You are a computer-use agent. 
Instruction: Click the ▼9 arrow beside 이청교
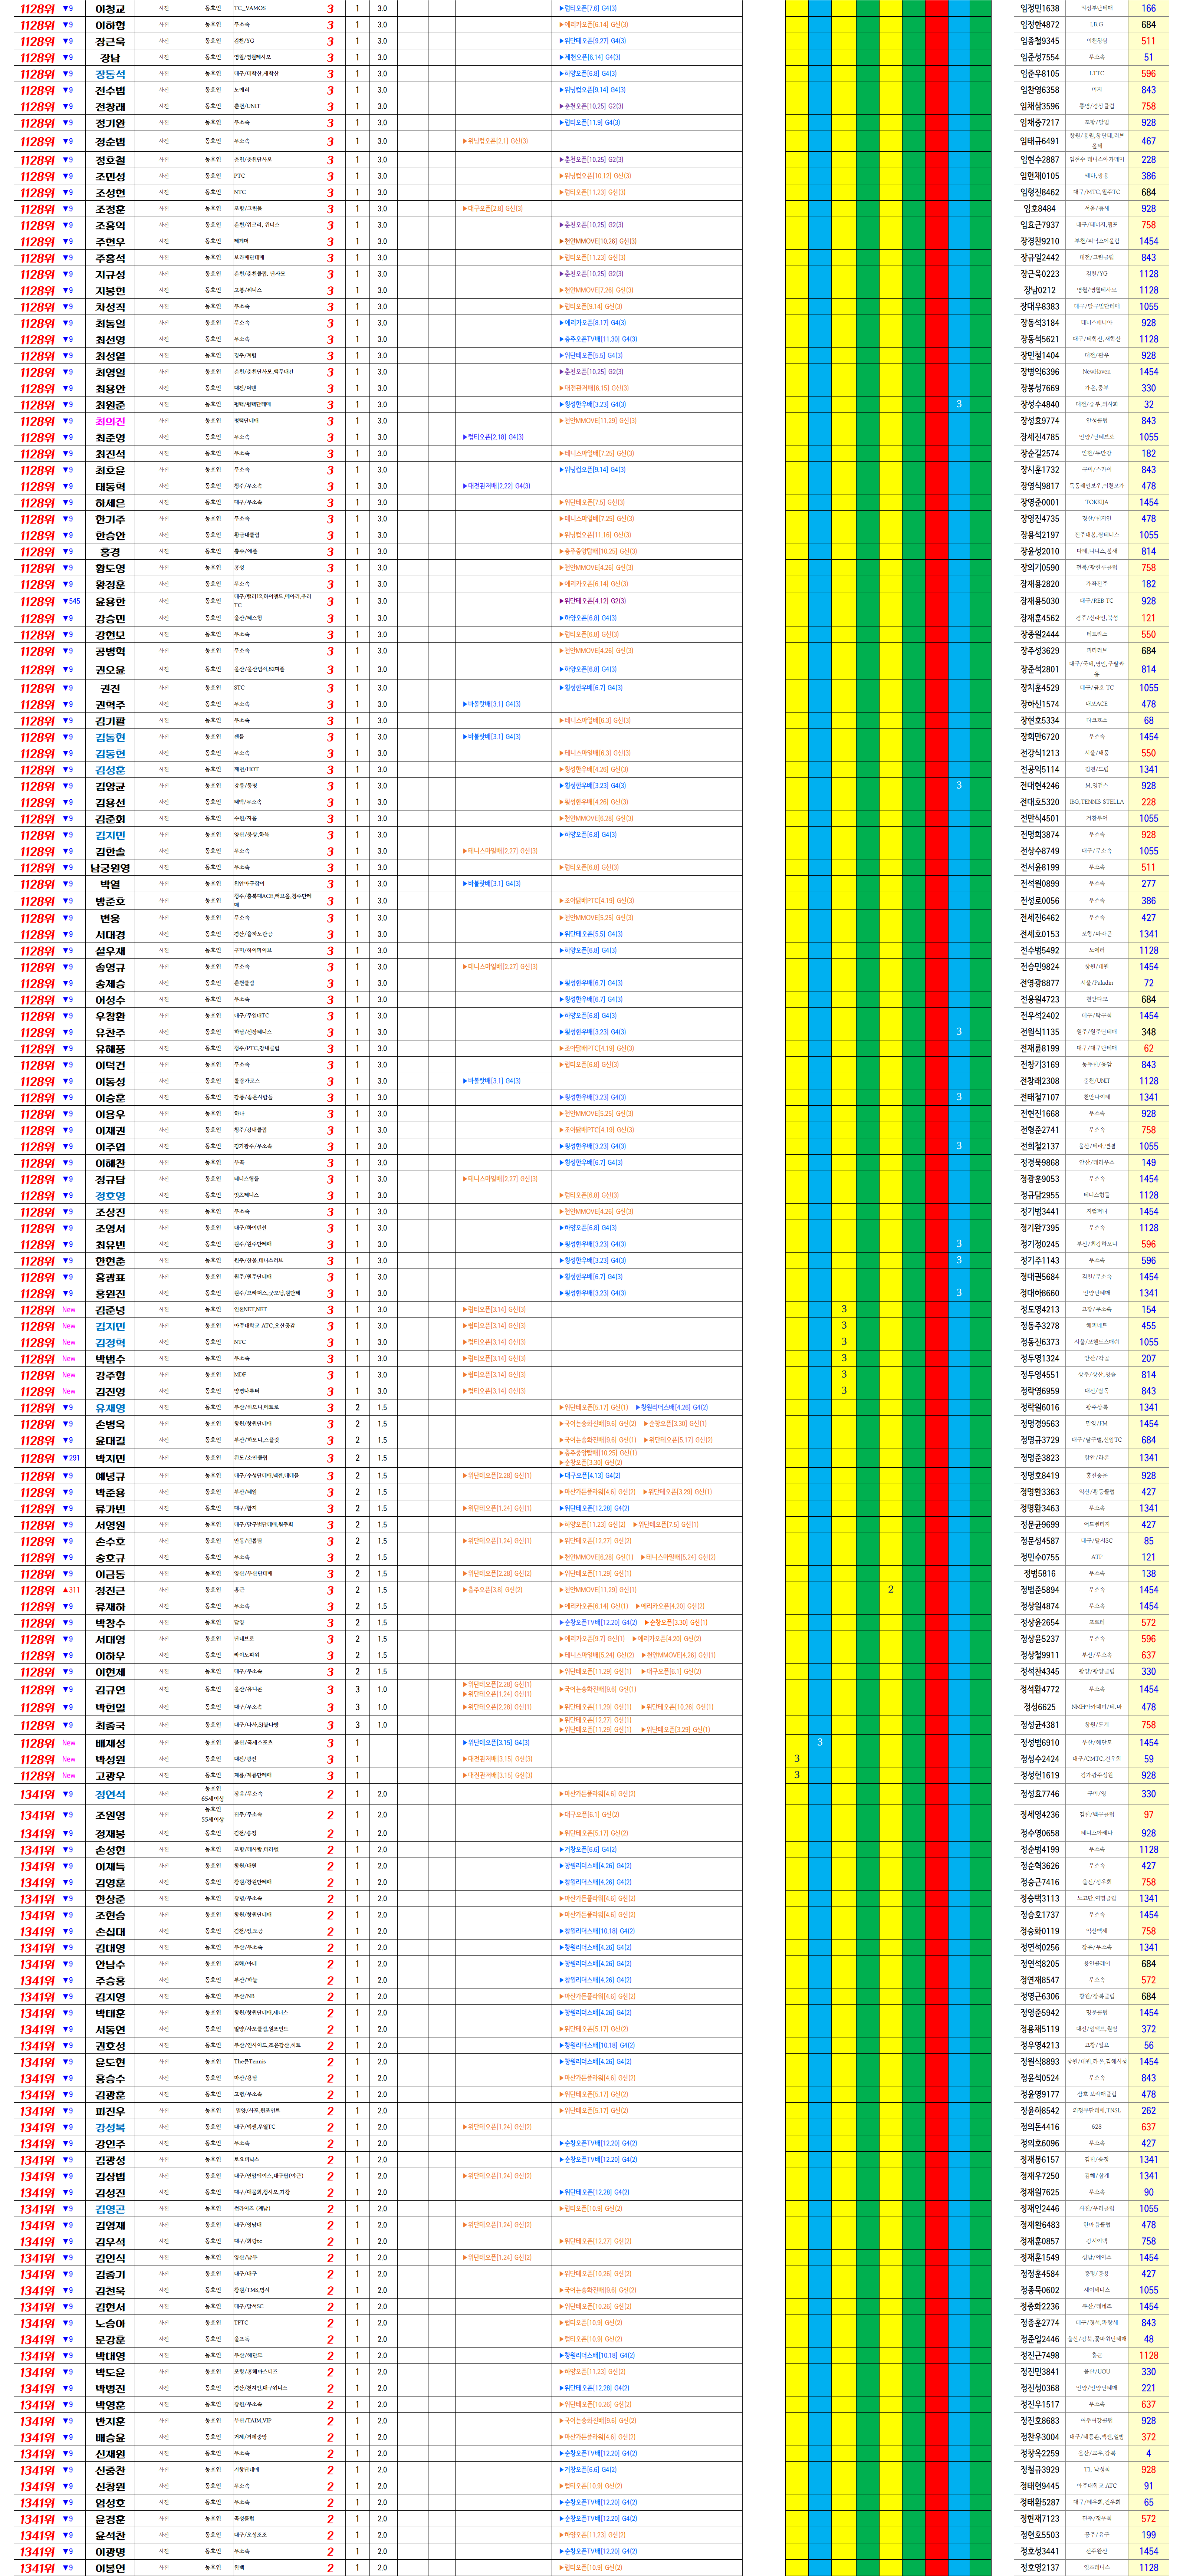pos(67,8)
